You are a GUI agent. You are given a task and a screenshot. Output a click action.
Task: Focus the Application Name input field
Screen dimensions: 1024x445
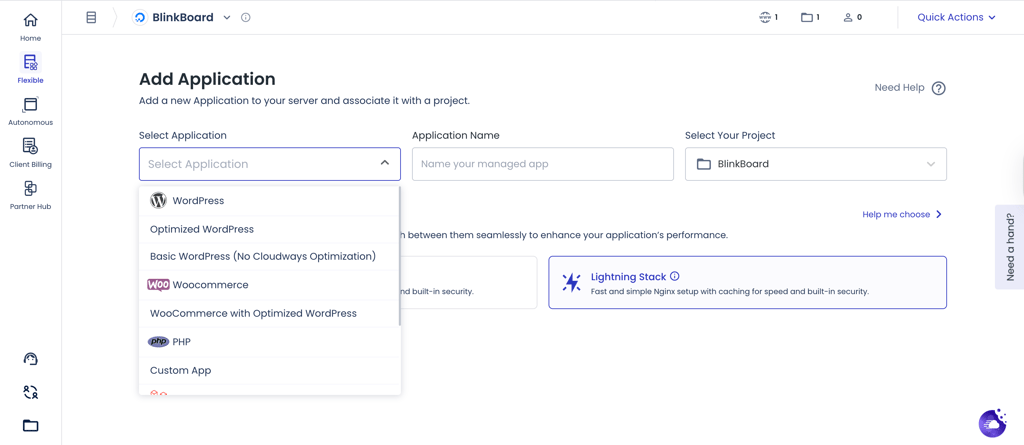coord(543,164)
